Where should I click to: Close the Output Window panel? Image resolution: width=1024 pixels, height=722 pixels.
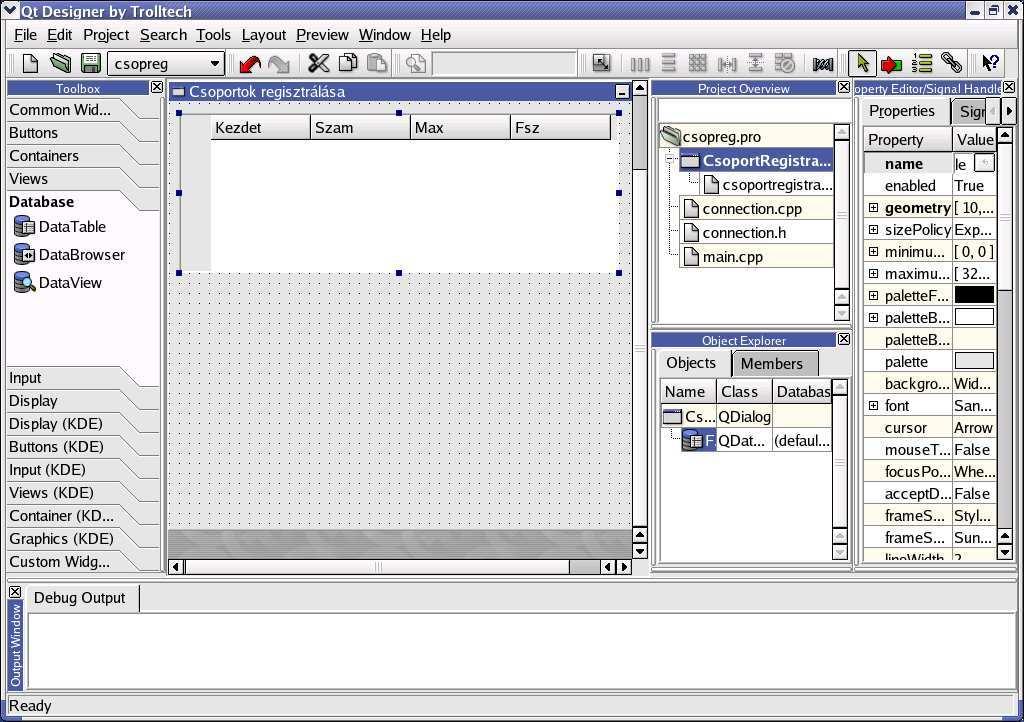tap(15, 592)
